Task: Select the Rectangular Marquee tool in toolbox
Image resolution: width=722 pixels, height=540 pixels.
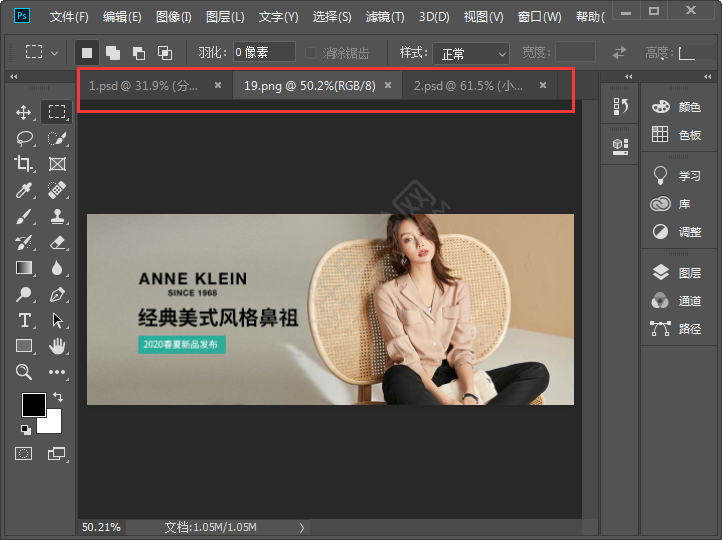Action: 57,112
